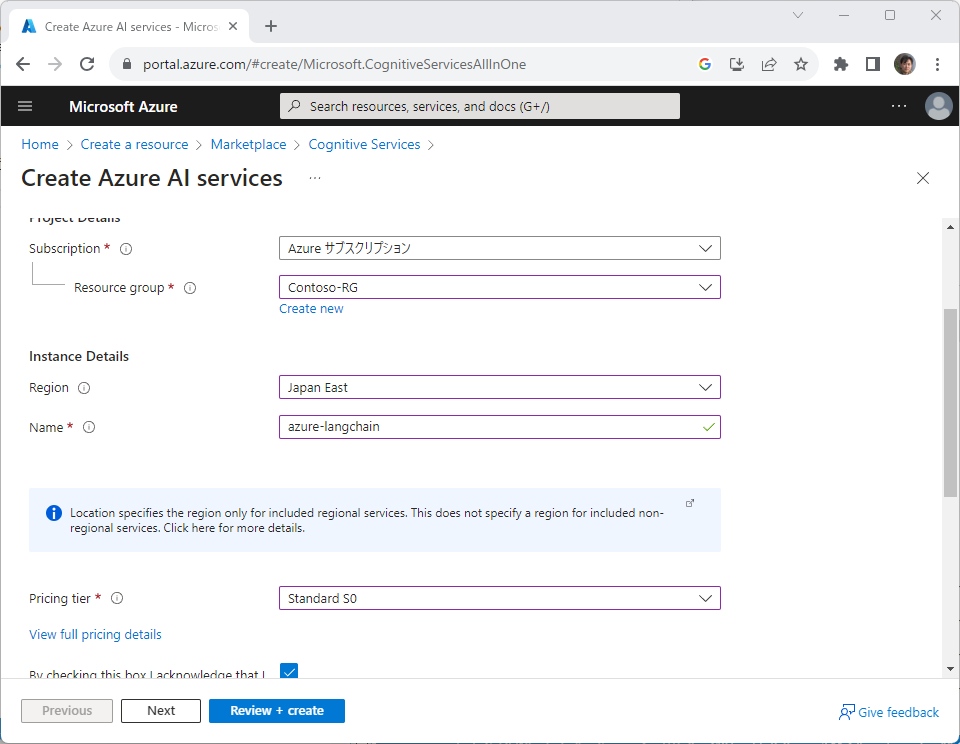This screenshot has height=744, width=960.
Task: Open the Chrome profile avatar
Action: click(x=904, y=64)
